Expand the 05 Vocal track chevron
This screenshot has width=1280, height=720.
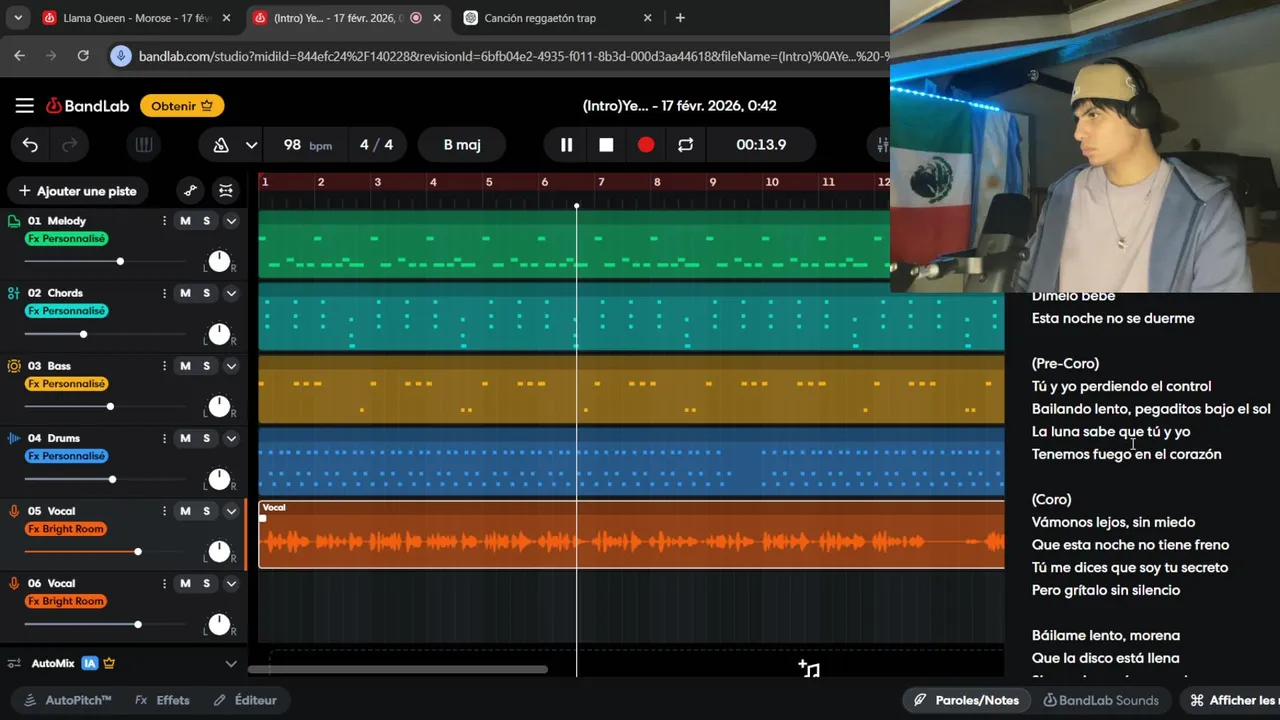(231, 511)
